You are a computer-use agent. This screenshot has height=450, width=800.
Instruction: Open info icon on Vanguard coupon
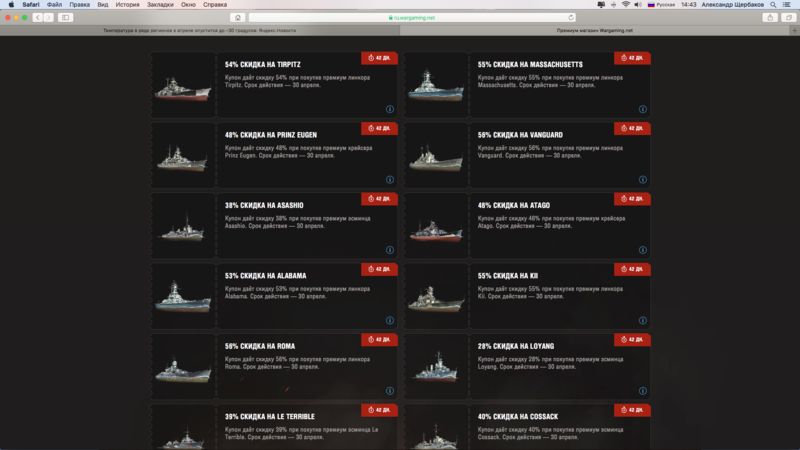643,180
